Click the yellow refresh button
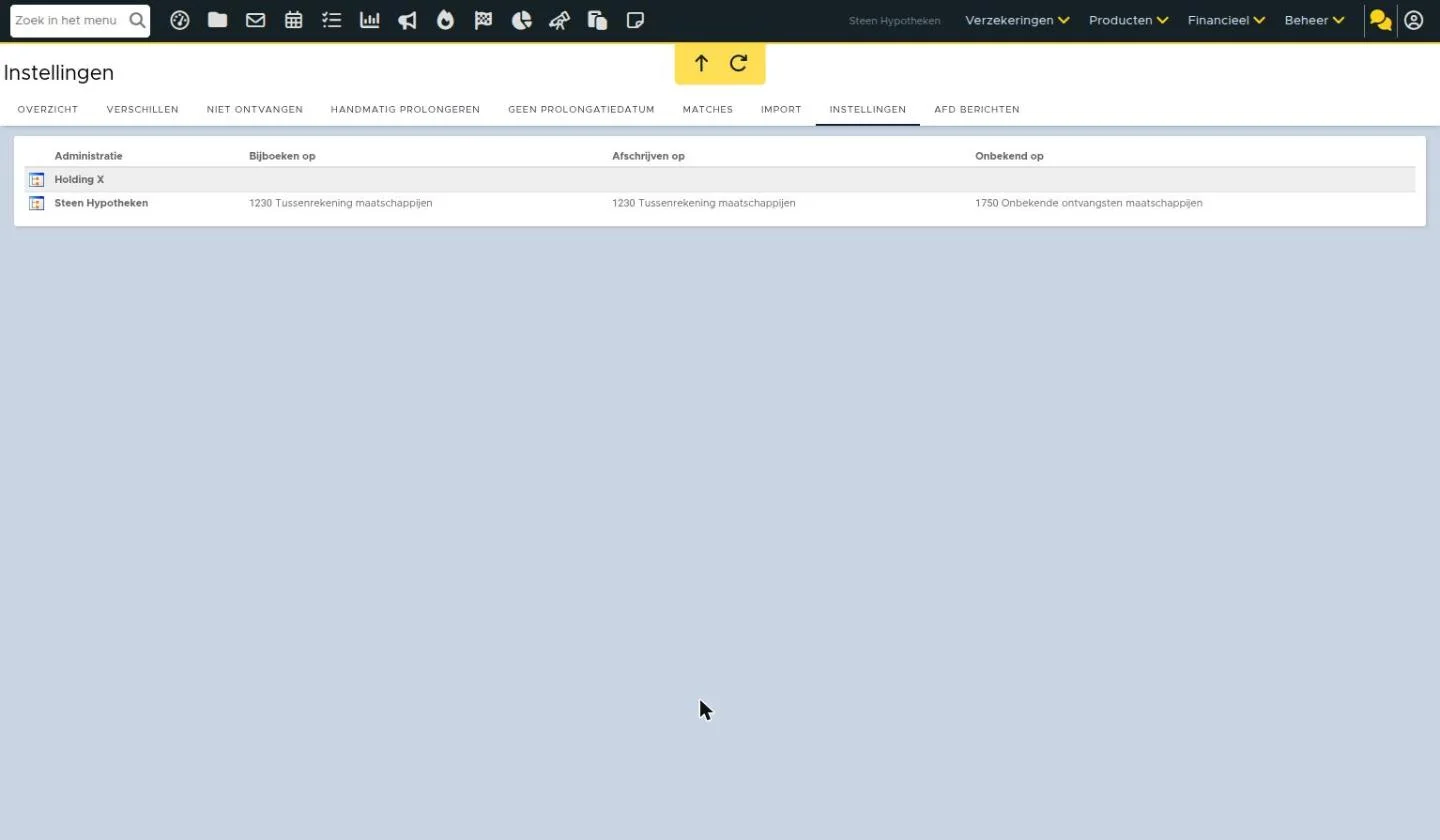 (x=739, y=64)
